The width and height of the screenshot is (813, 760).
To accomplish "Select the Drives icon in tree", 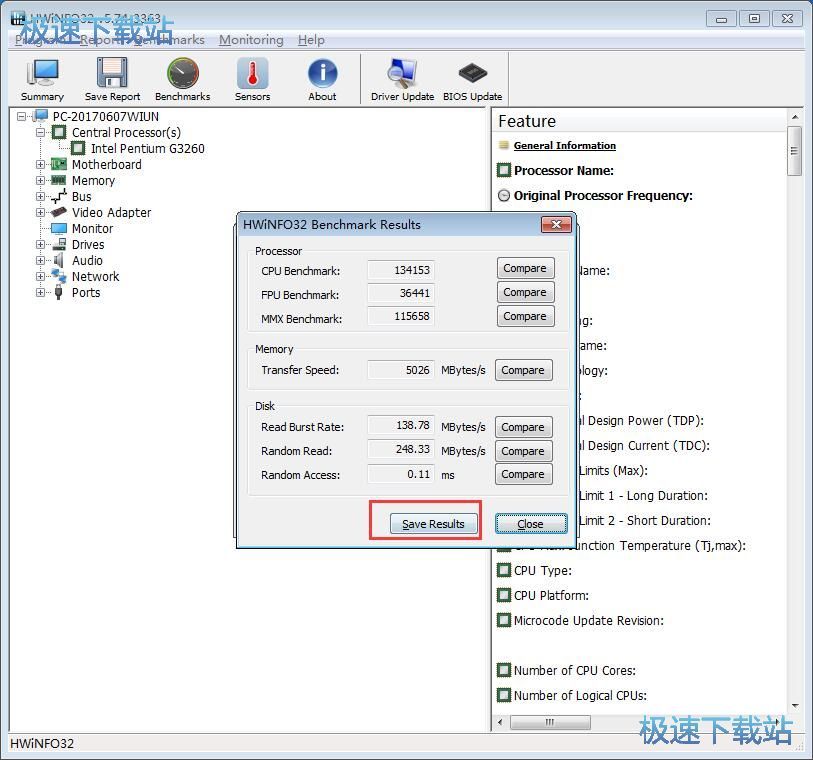I will (x=59, y=244).
